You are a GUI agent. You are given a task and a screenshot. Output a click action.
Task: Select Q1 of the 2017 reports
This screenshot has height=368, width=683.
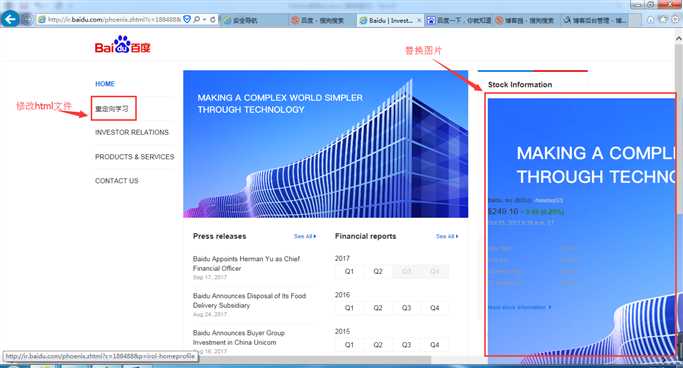point(349,271)
